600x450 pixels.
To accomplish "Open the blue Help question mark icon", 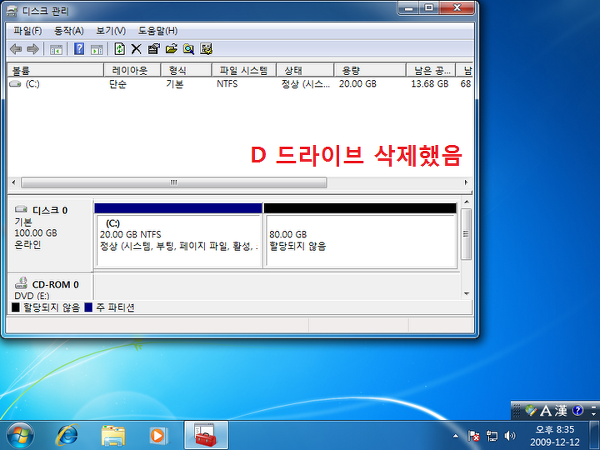I will (x=79, y=49).
